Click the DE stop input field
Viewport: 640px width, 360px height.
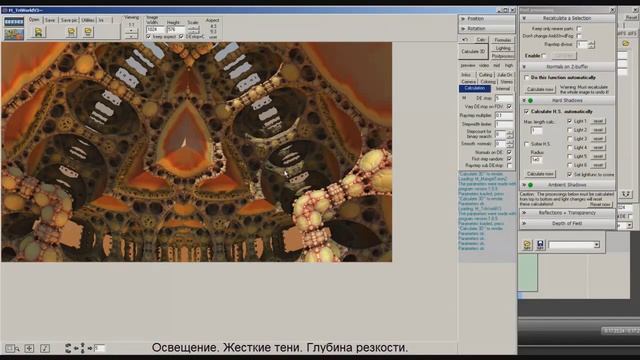tap(504, 98)
